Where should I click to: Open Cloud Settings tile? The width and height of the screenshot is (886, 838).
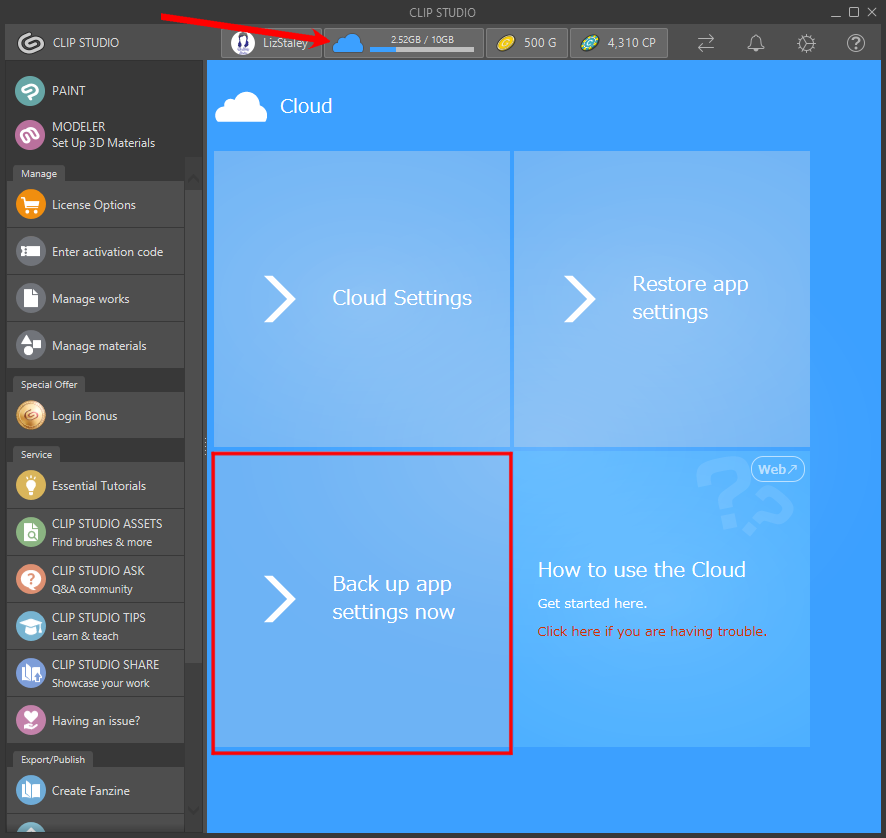pos(361,298)
